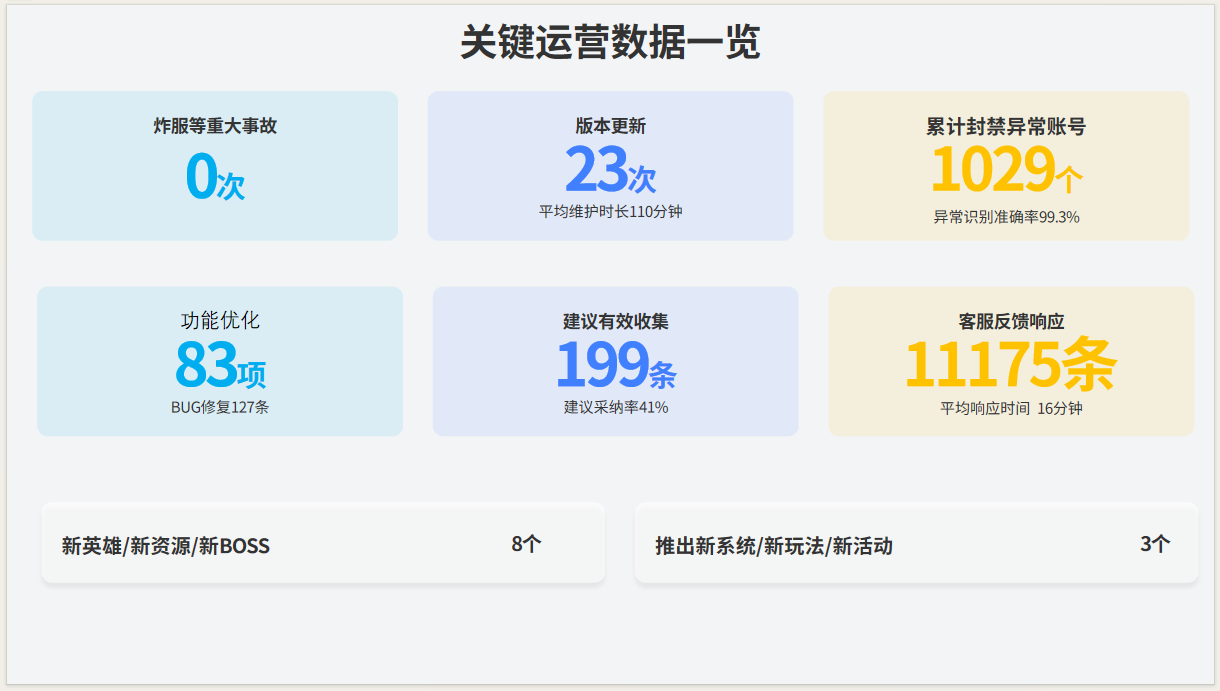Click the 关键运营数据一览 page title
Viewport: 1220px width, 691px height.
610,43
